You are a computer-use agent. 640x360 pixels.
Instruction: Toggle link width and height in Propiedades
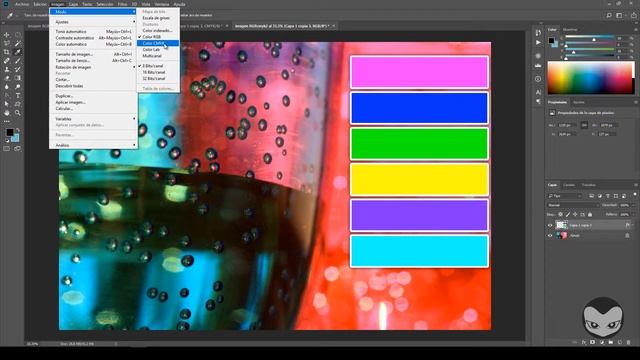coord(584,125)
